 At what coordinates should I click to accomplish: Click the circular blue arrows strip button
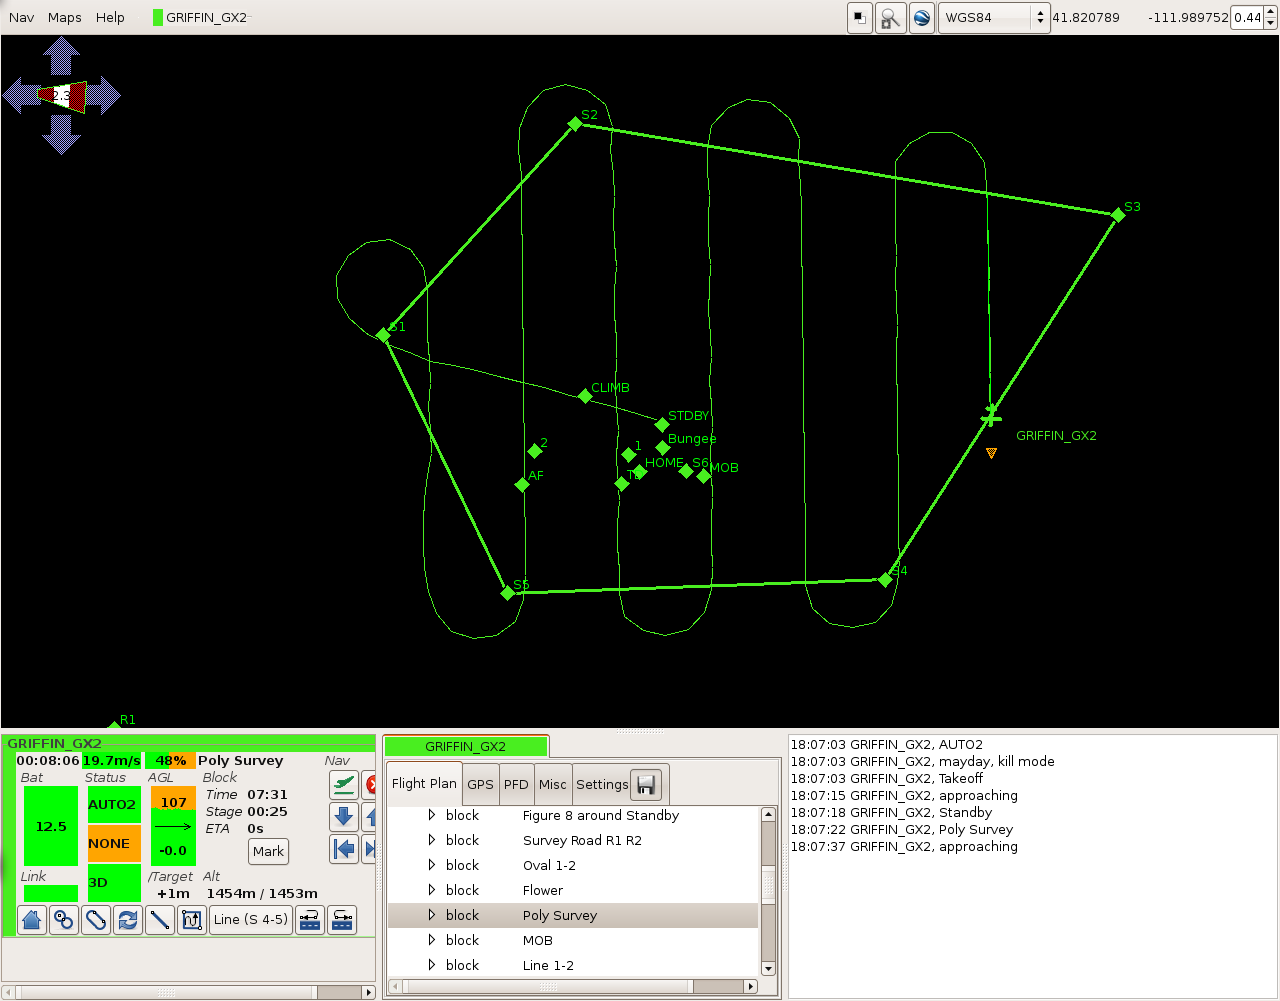click(128, 920)
